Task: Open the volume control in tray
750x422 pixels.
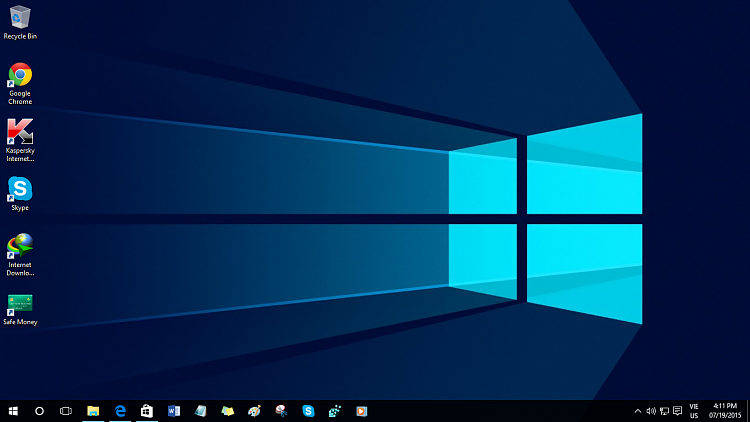Action: (651, 411)
